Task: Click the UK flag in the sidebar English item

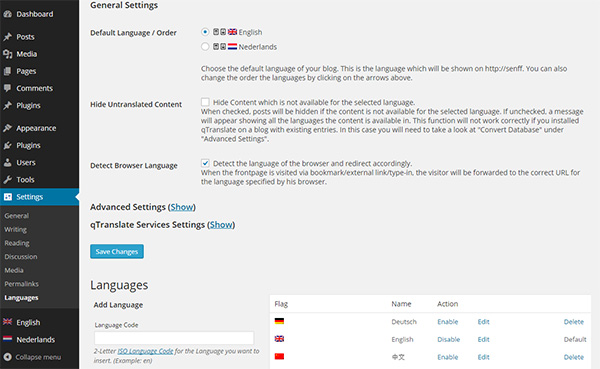Action: point(8,322)
